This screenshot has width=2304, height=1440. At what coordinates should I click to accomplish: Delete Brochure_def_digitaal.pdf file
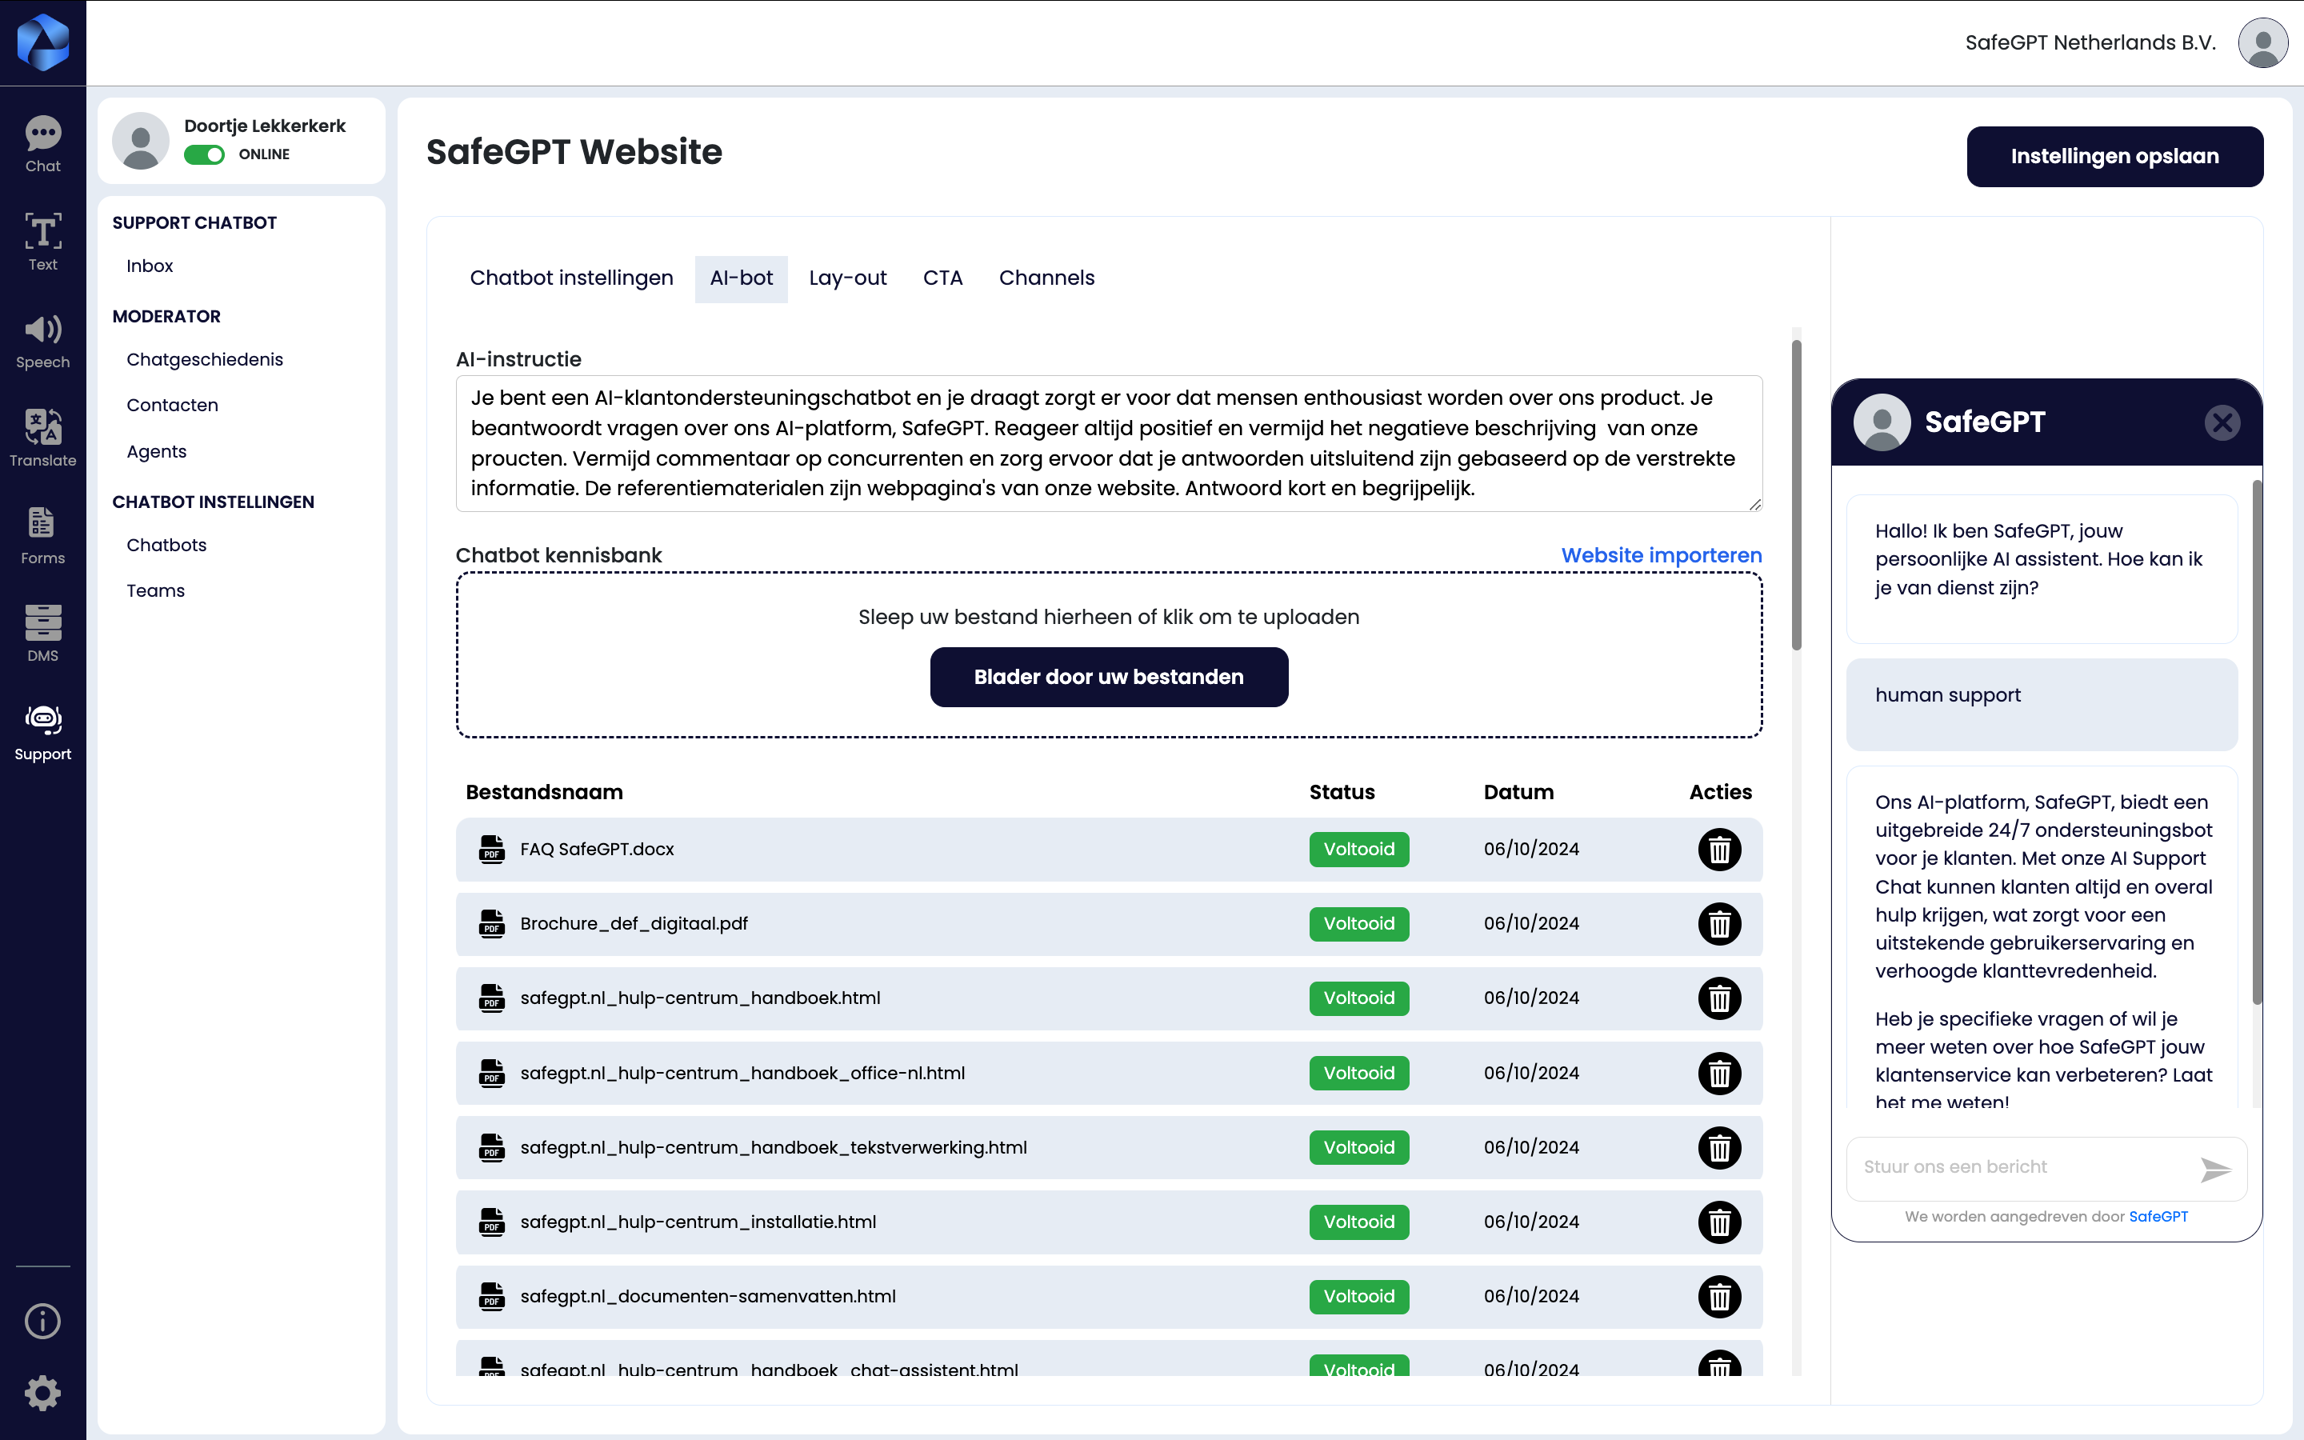1719,924
